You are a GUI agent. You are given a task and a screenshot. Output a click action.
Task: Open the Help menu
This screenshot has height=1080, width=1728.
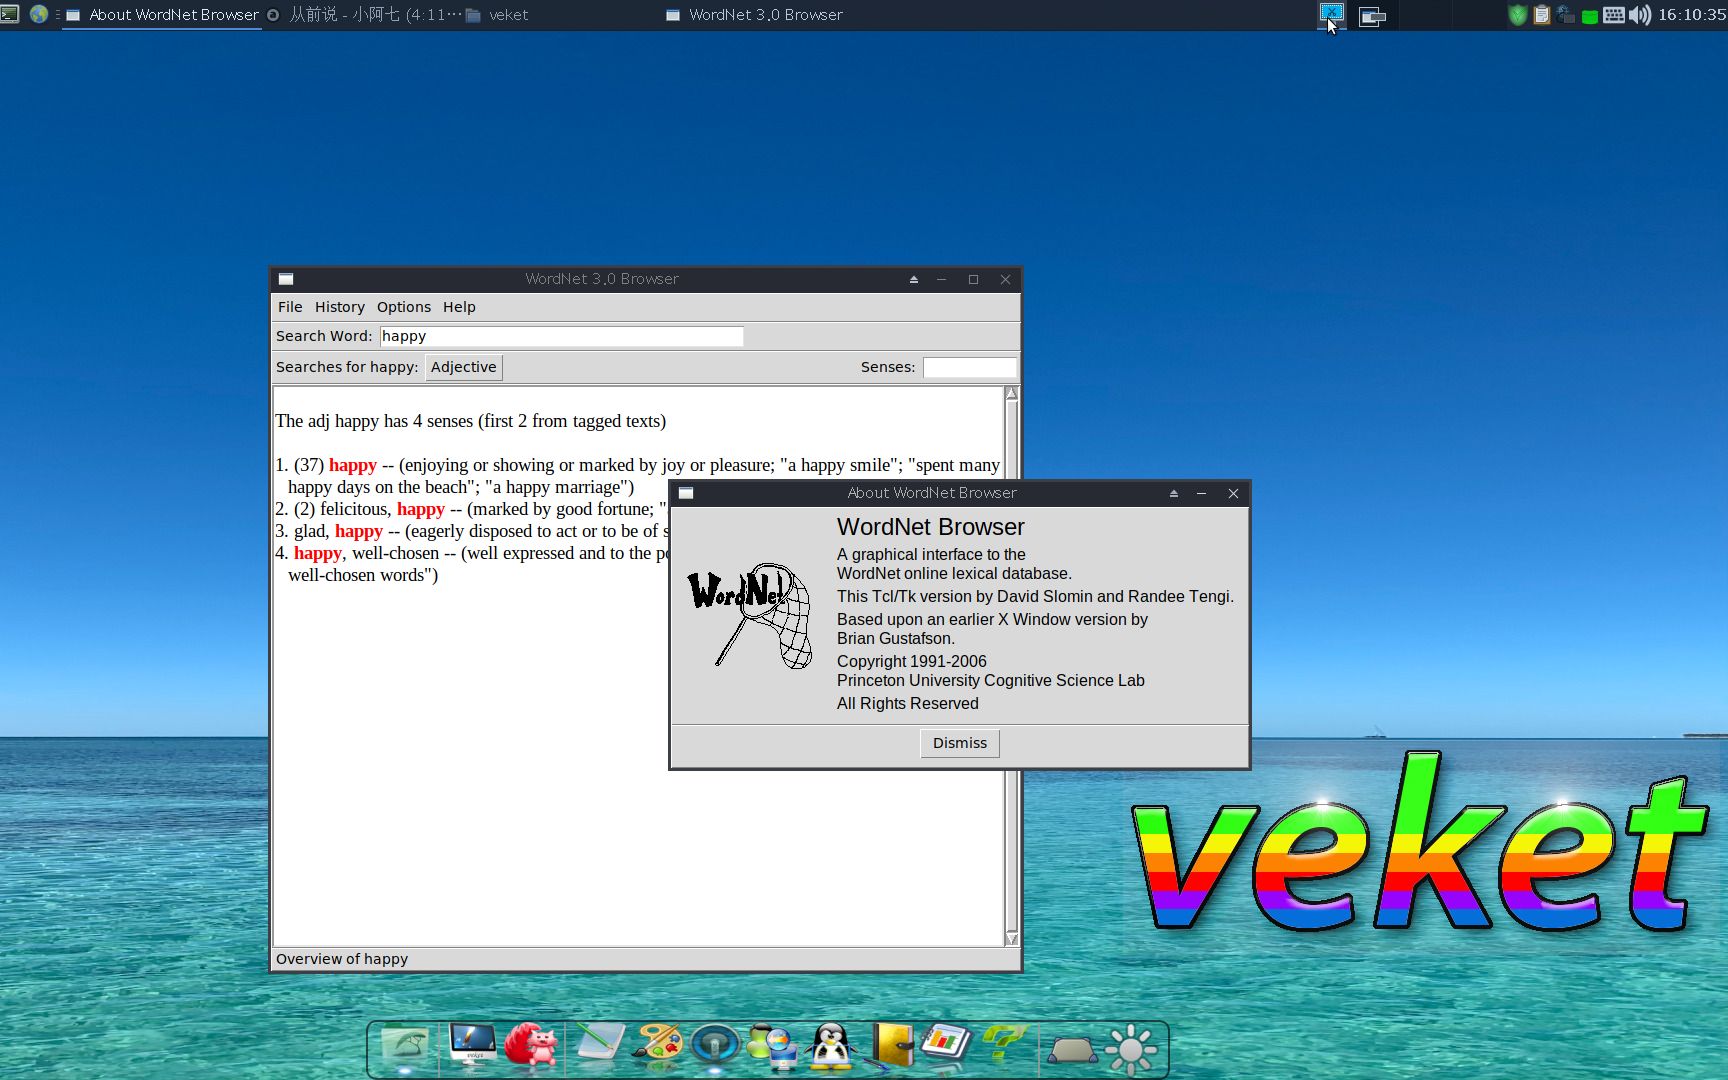pos(459,307)
